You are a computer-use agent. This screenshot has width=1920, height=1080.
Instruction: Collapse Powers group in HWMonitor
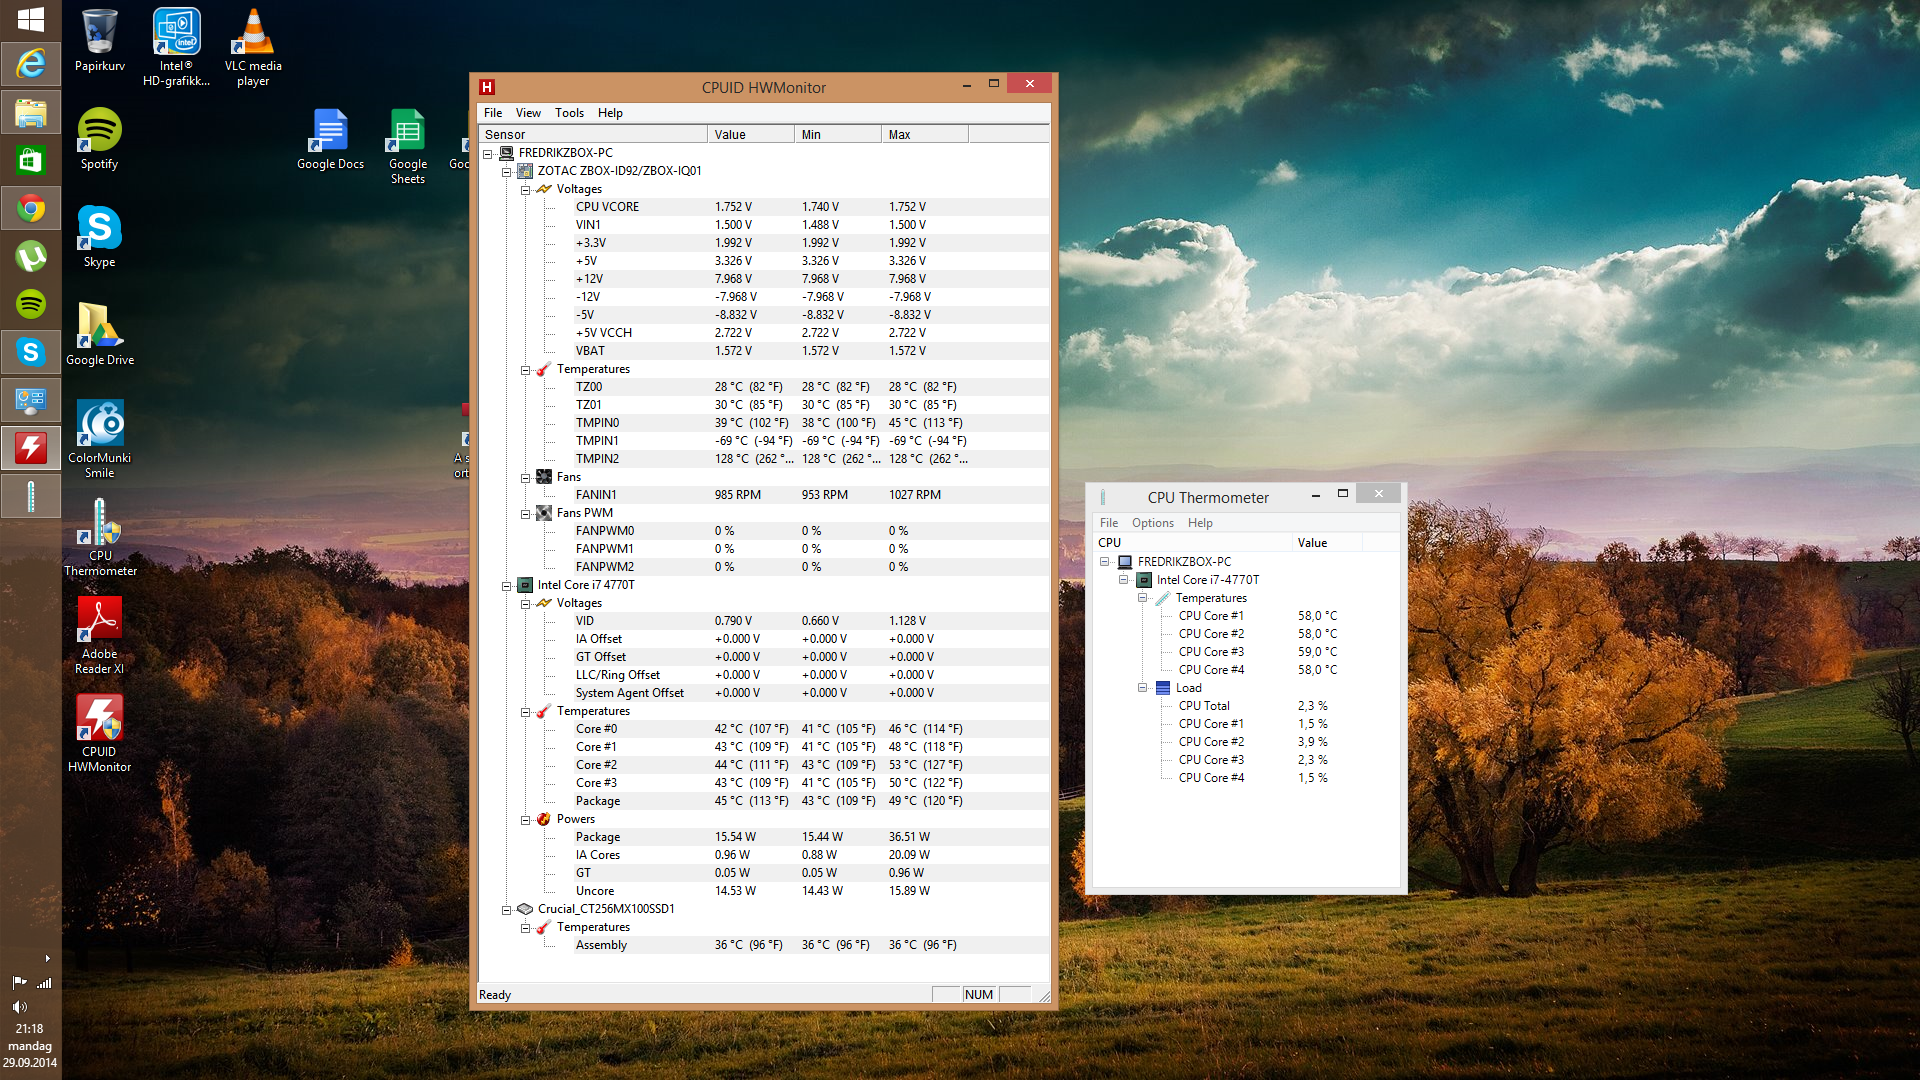[x=526, y=820]
